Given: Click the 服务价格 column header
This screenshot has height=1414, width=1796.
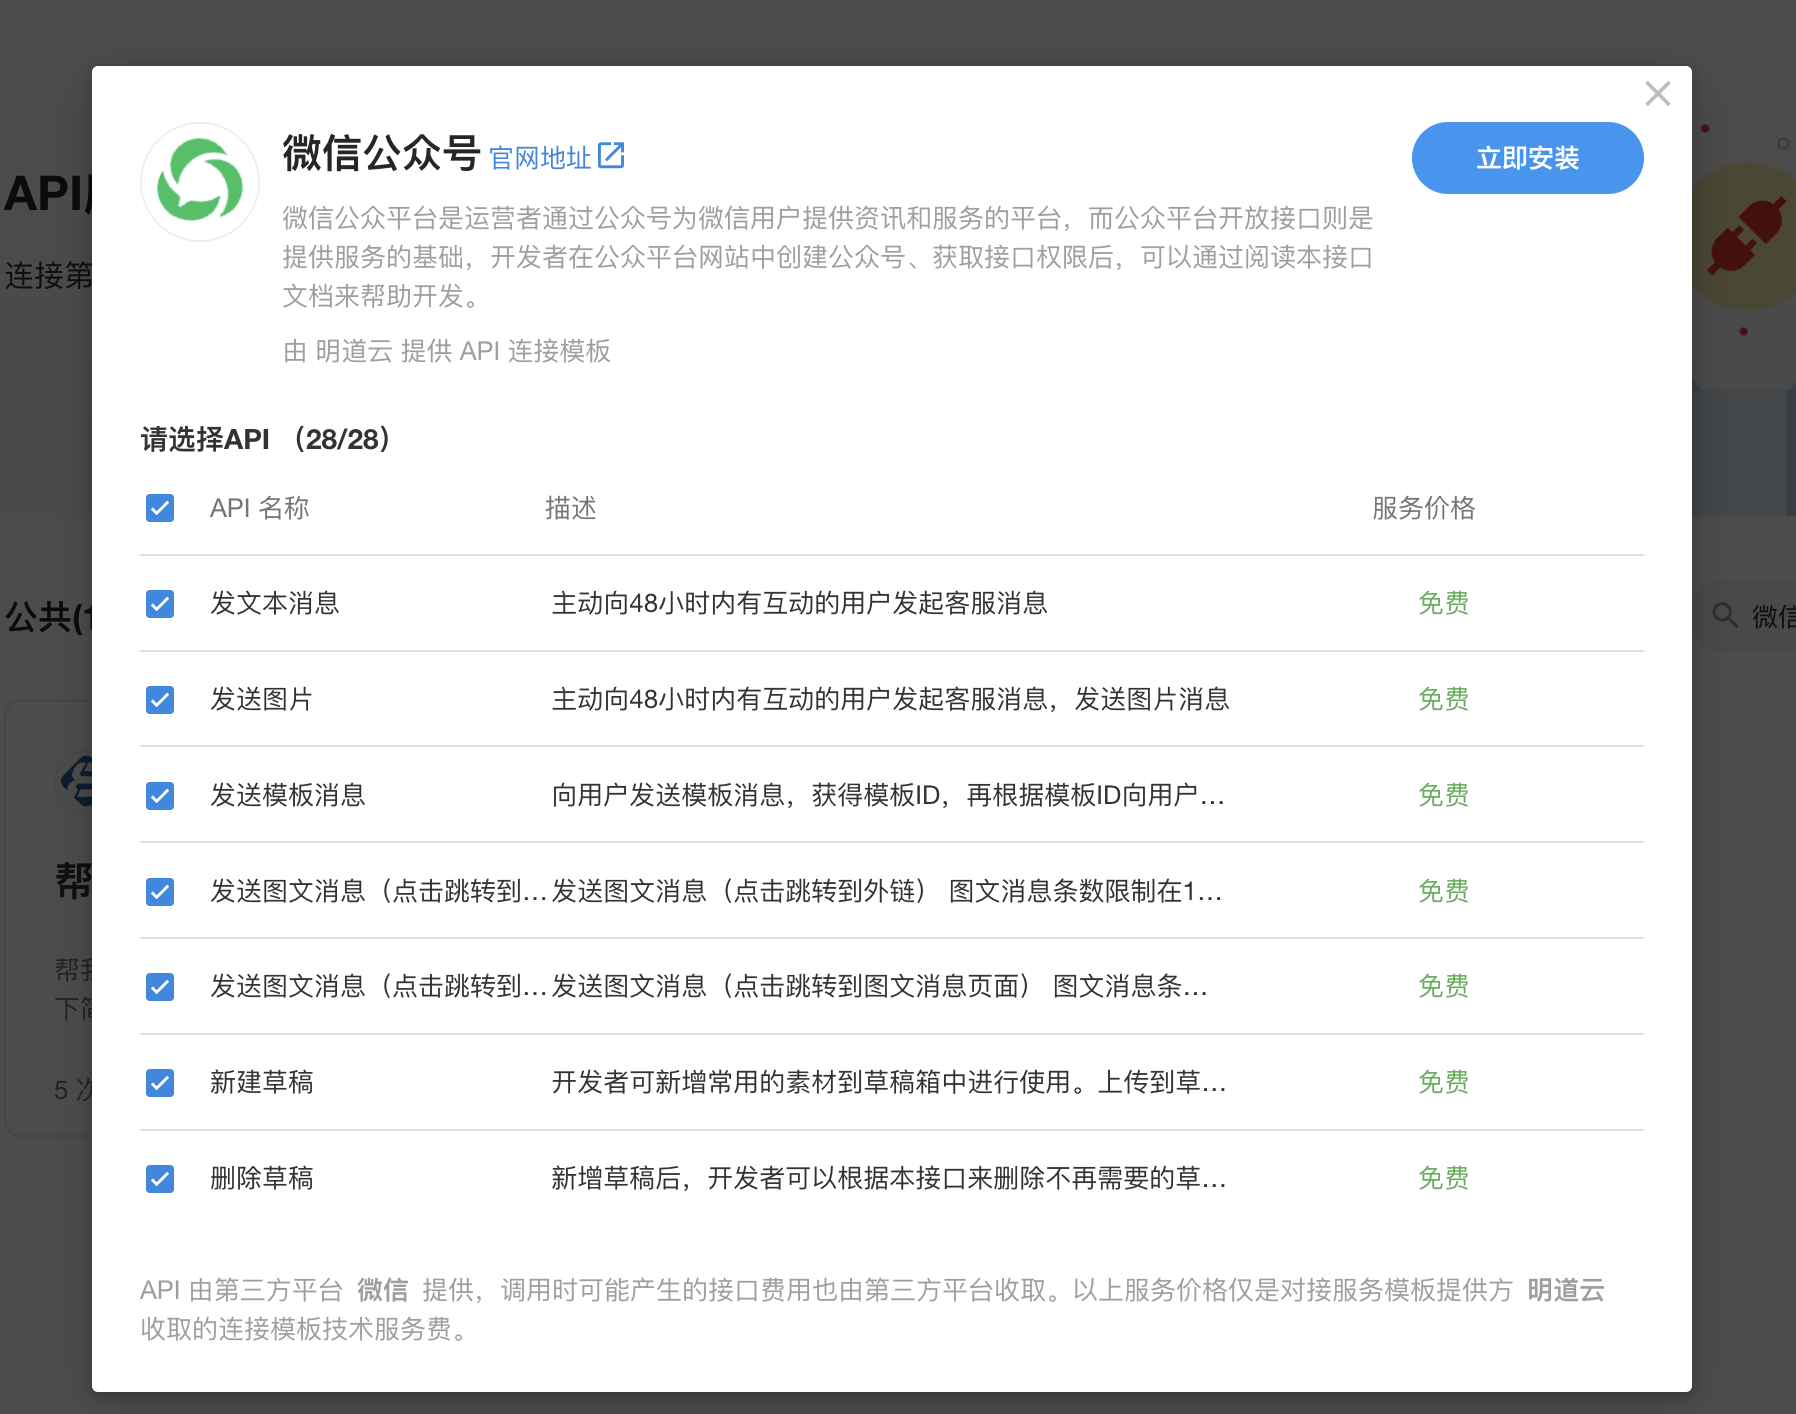Looking at the screenshot, I should pos(1423,508).
